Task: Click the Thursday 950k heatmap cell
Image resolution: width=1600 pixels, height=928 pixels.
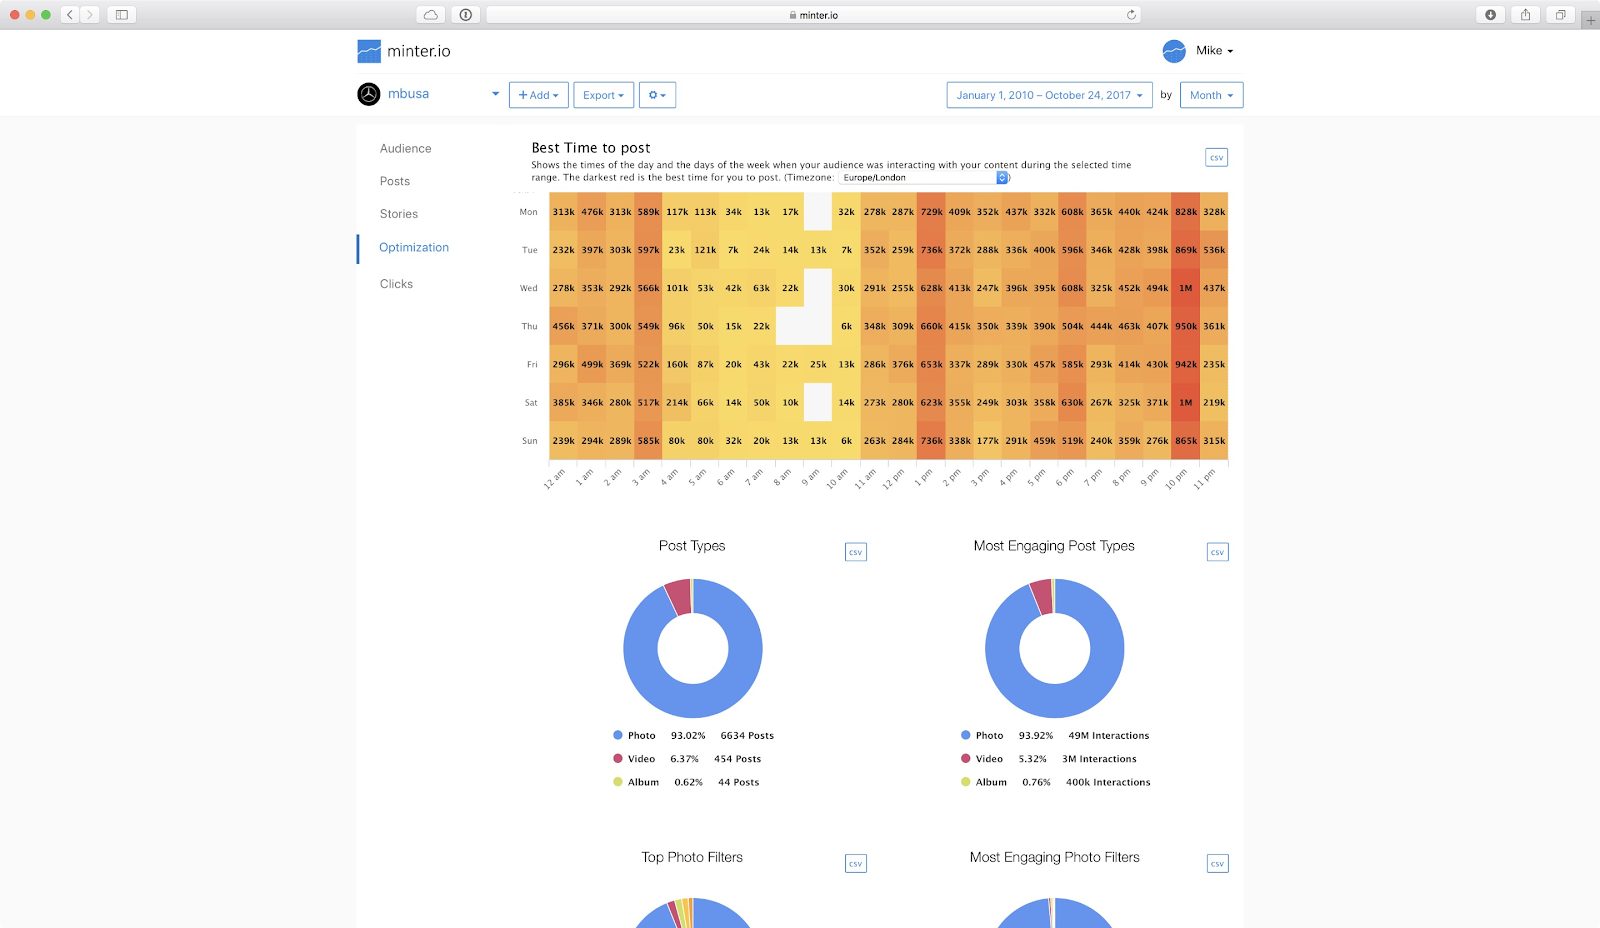Action: tap(1186, 326)
